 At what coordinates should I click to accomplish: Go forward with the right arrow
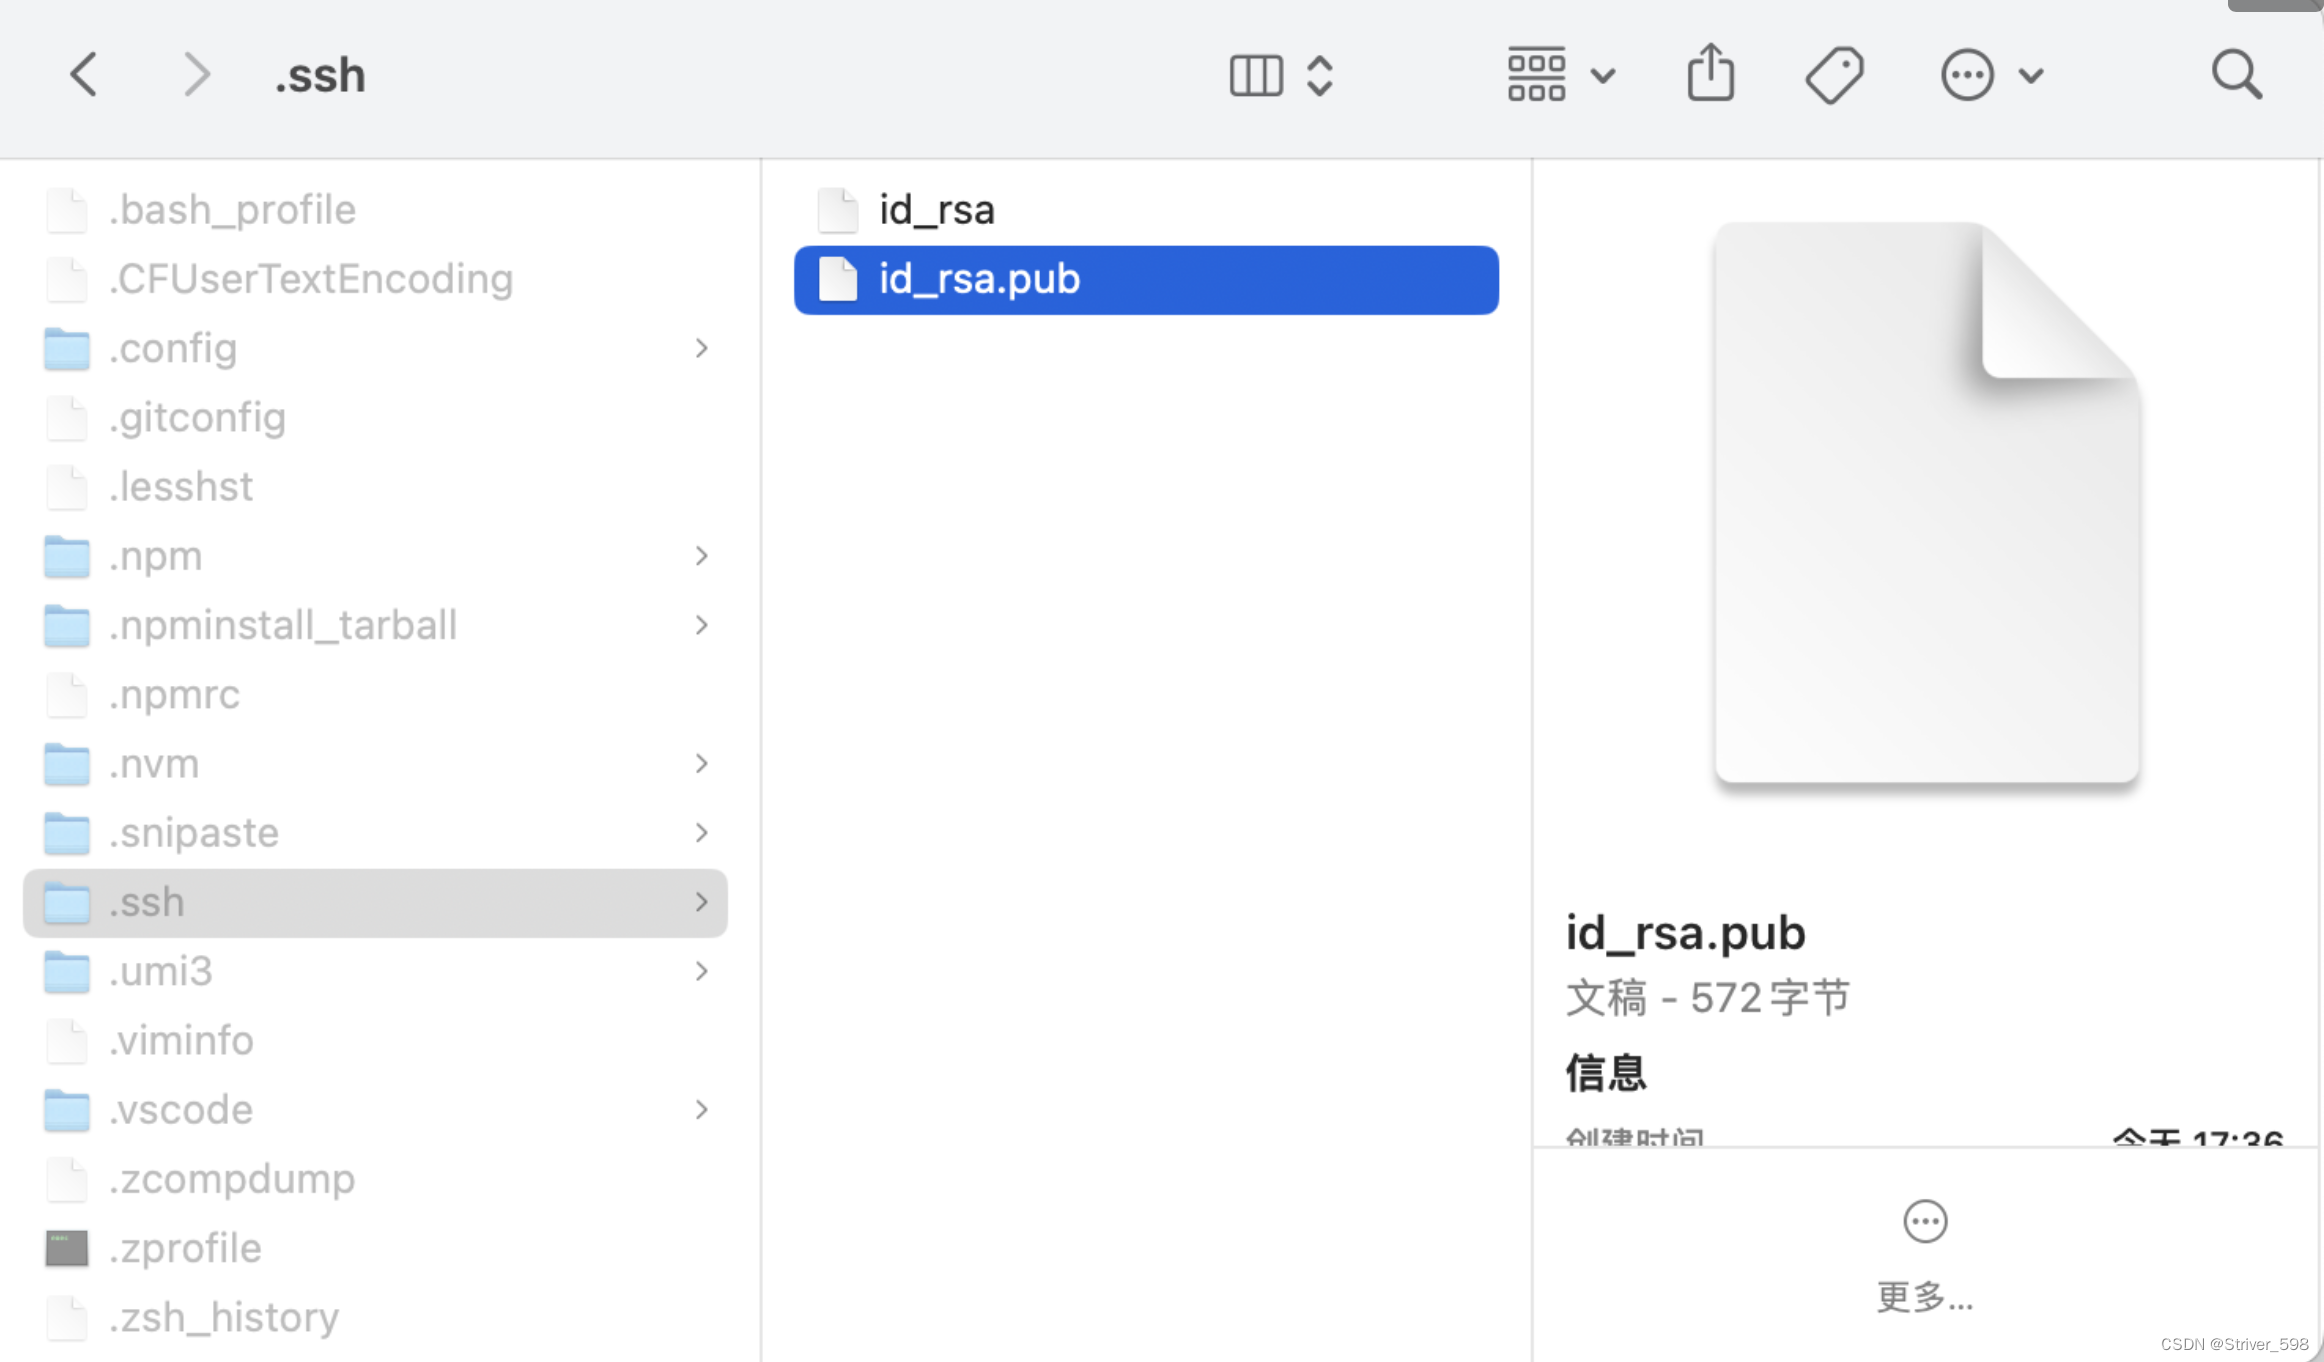tap(196, 75)
